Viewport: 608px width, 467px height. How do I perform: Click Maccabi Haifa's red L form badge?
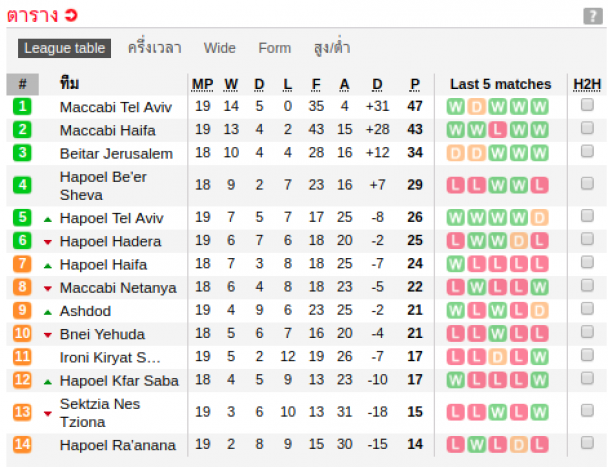497,130
